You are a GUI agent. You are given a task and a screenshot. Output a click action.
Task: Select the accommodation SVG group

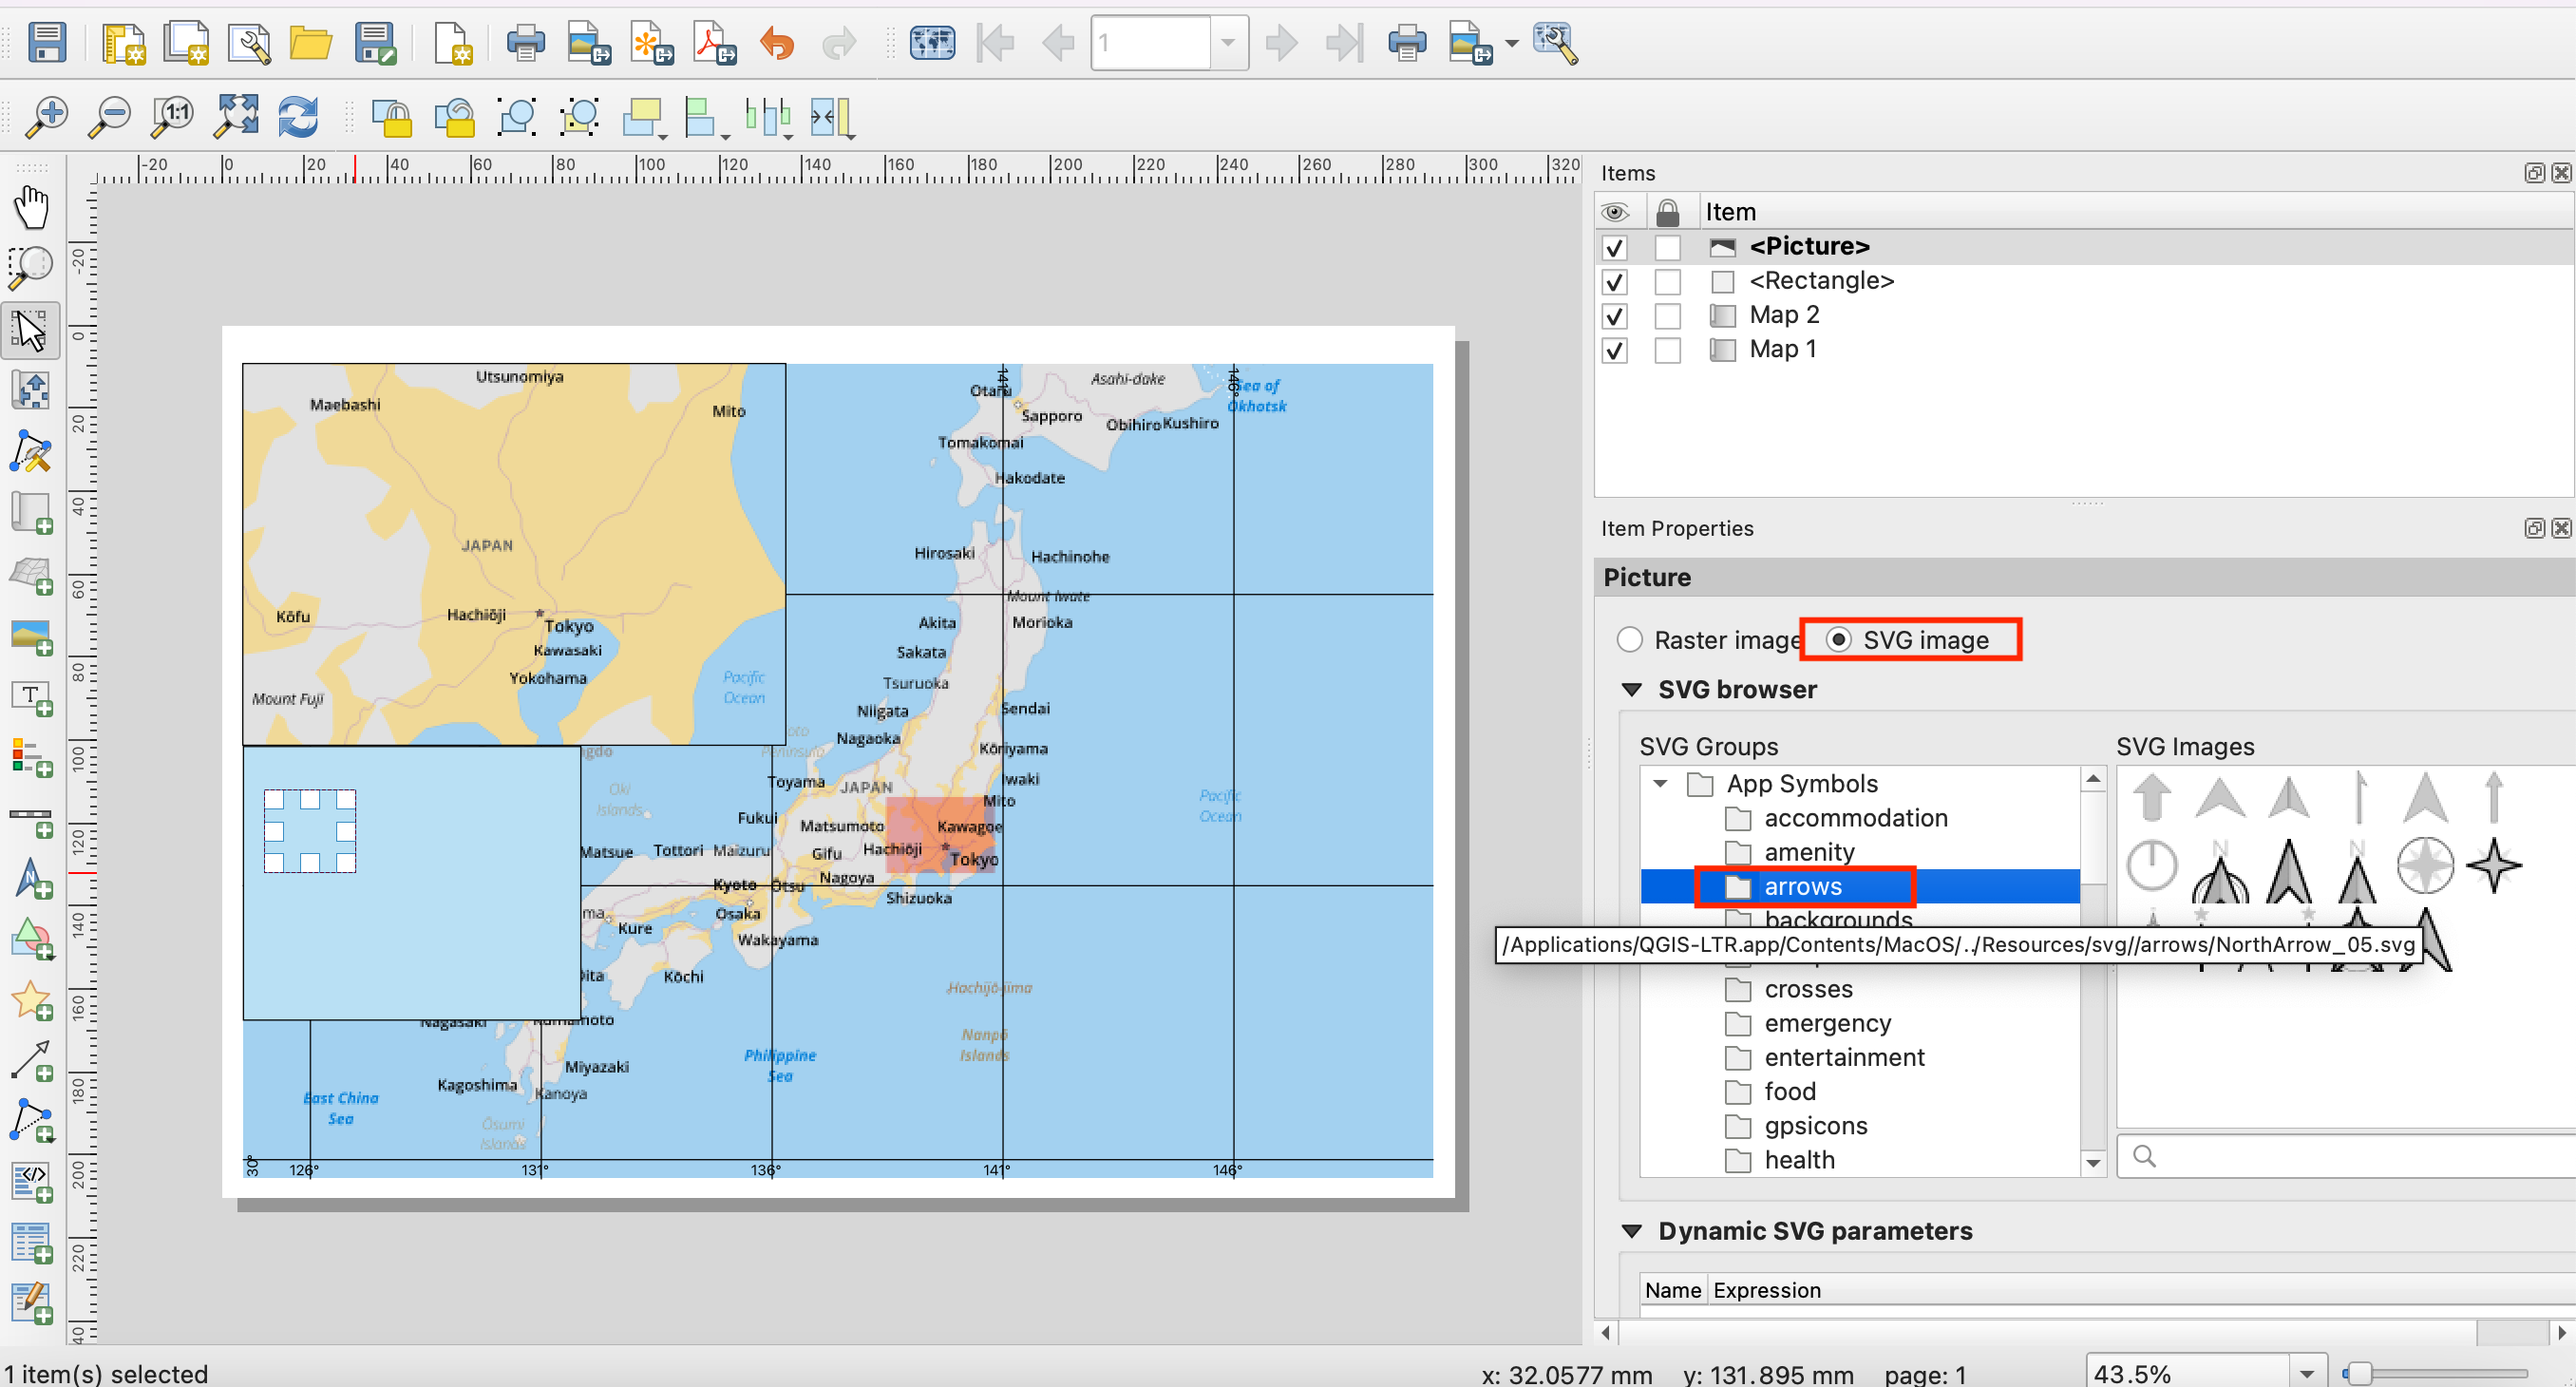[x=1855, y=818]
